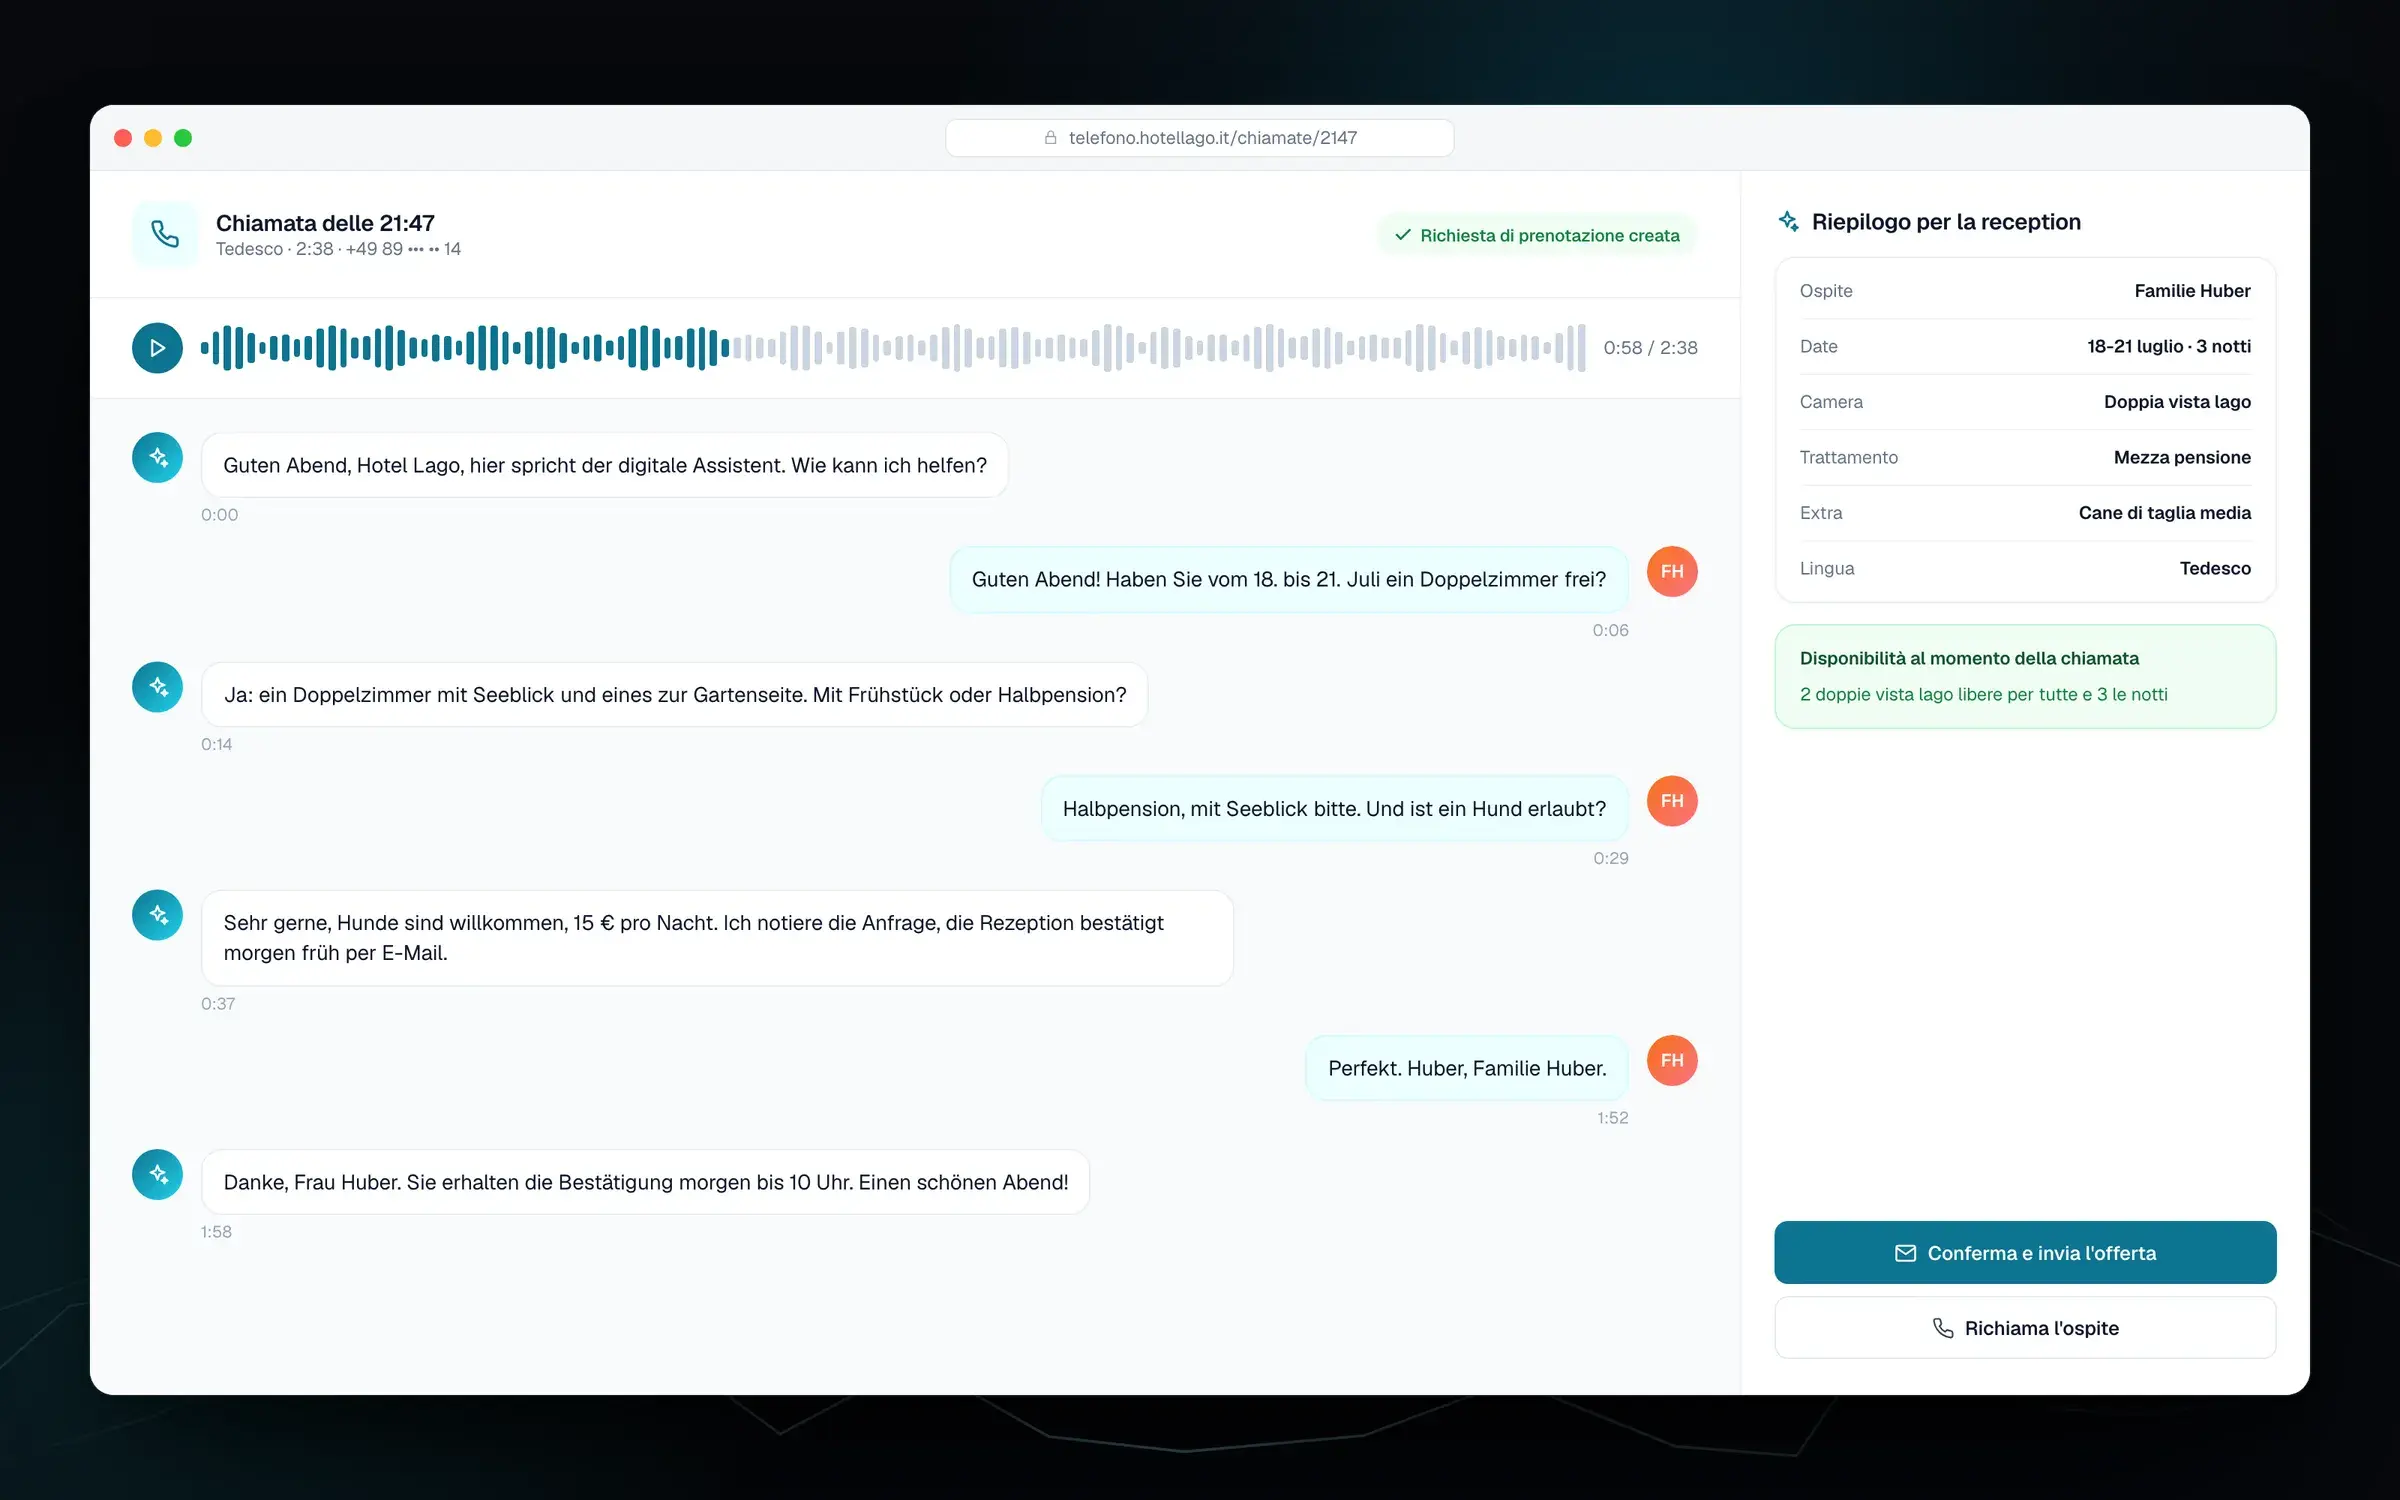Click the FH avatar beside Perfekt. Huber

pos(1672,1061)
